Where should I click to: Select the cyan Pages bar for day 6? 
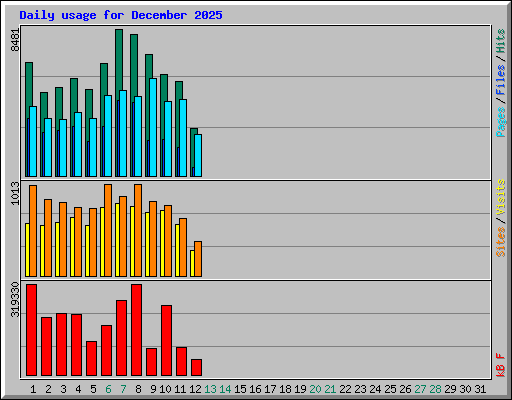point(108,136)
